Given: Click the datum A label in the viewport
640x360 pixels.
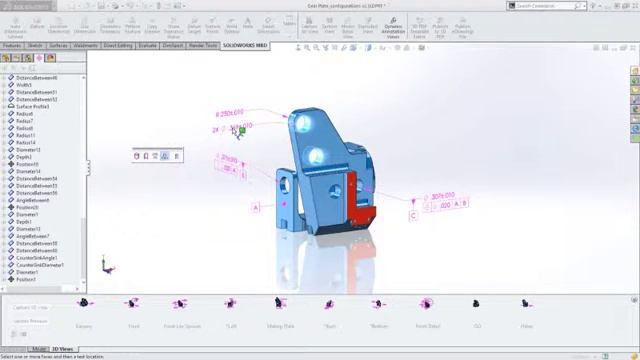Looking at the screenshot, I should pyautogui.click(x=256, y=208).
